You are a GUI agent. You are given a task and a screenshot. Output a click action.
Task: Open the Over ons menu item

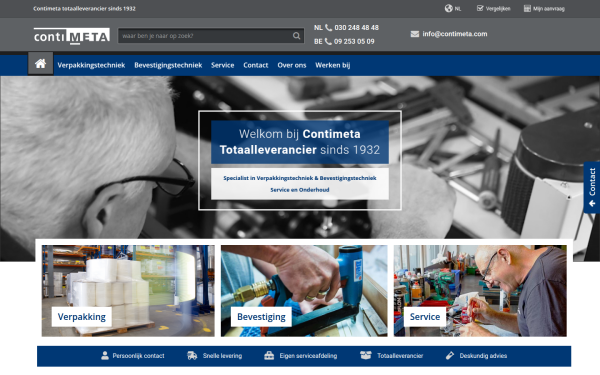click(x=292, y=65)
